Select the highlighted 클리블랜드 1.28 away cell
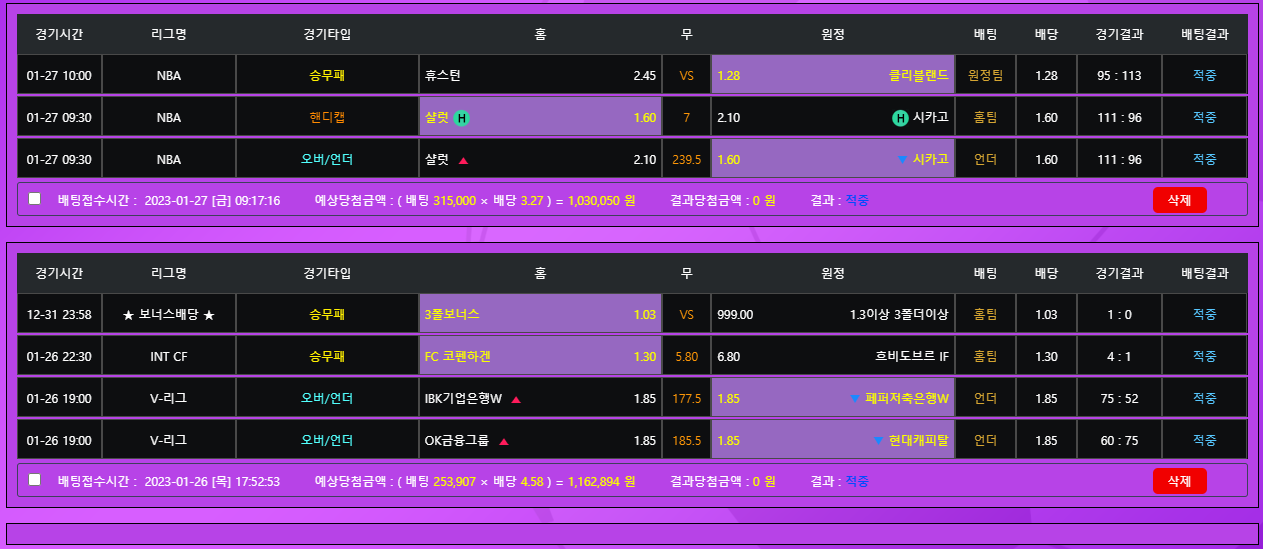The image size is (1263, 549). click(832, 75)
